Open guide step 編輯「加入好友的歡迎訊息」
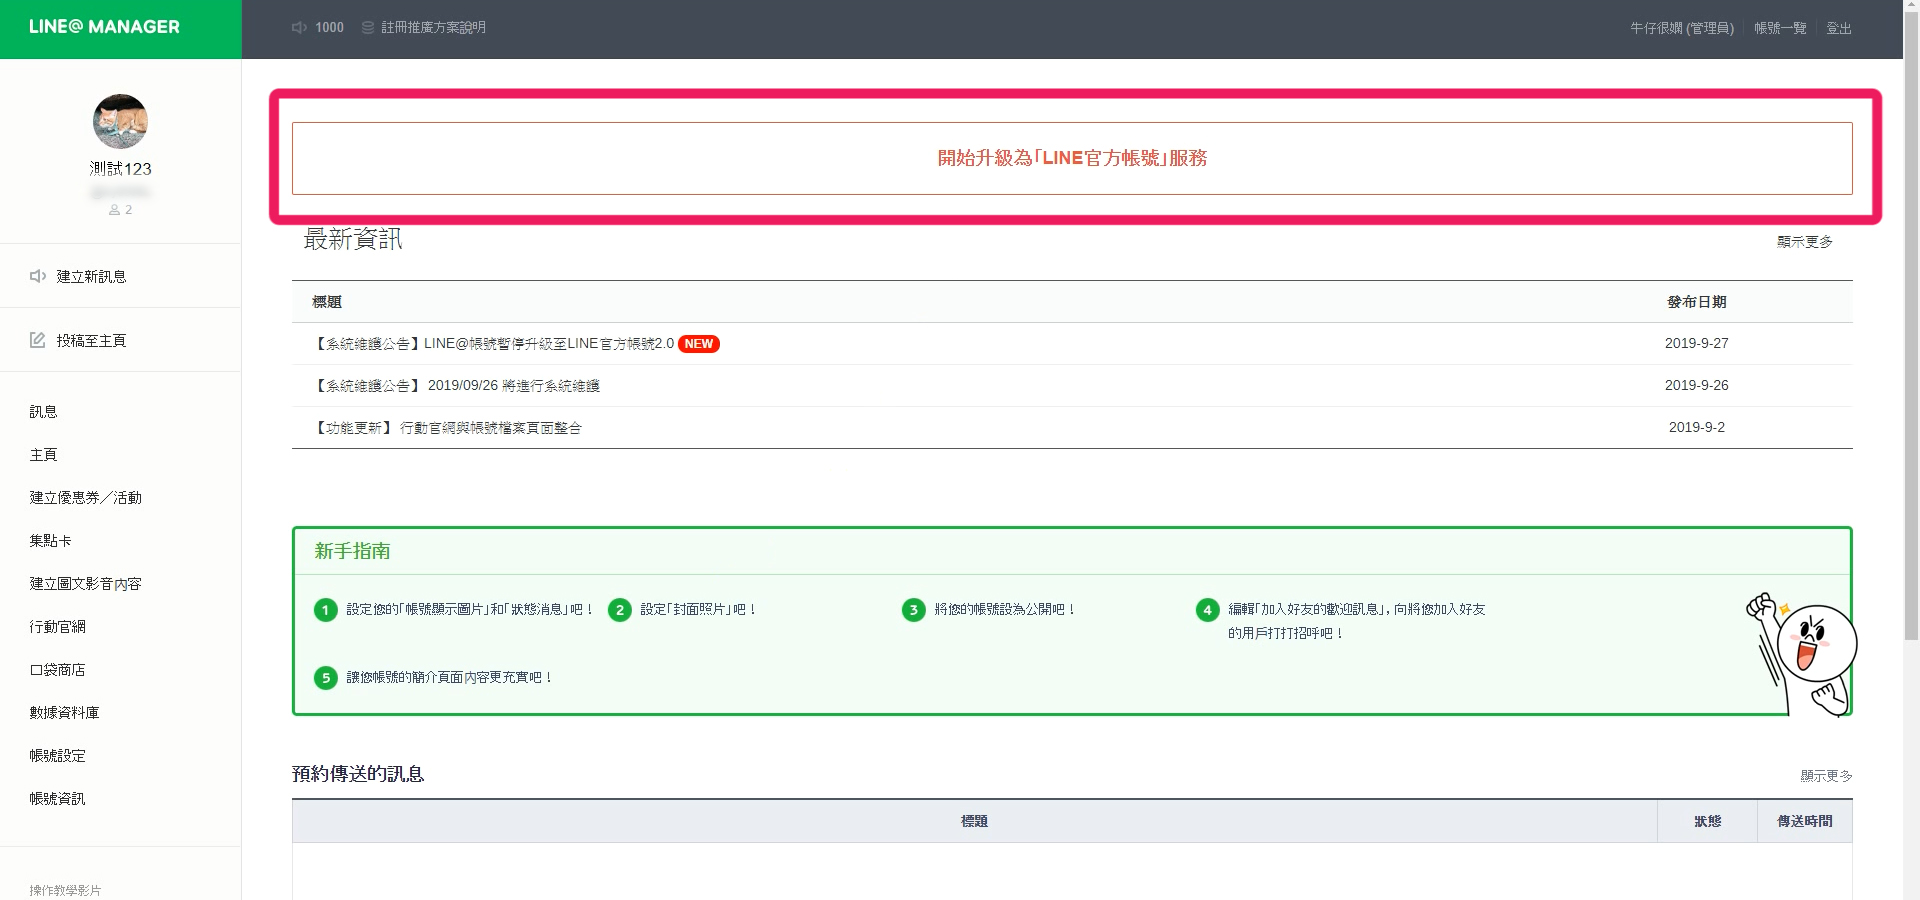Image resolution: width=1920 pixels, height=900 pixels. (1357, 621)
